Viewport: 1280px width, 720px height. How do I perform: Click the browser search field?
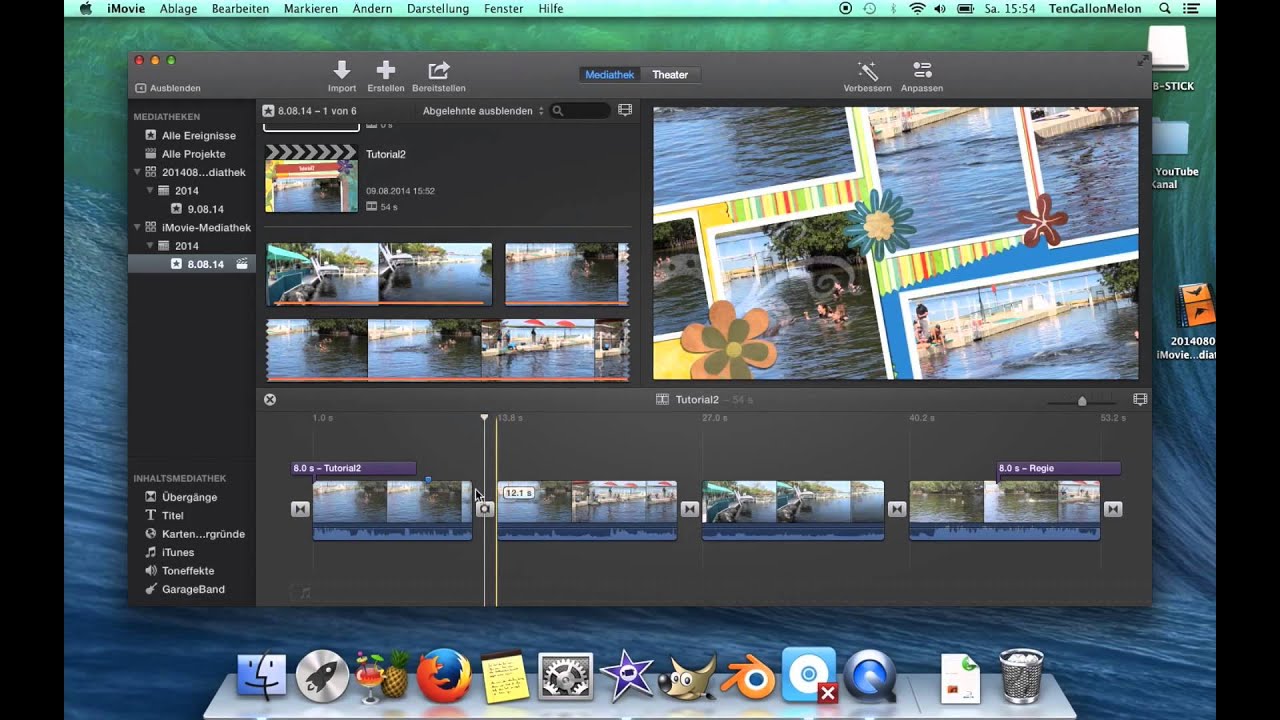point(580,111)
